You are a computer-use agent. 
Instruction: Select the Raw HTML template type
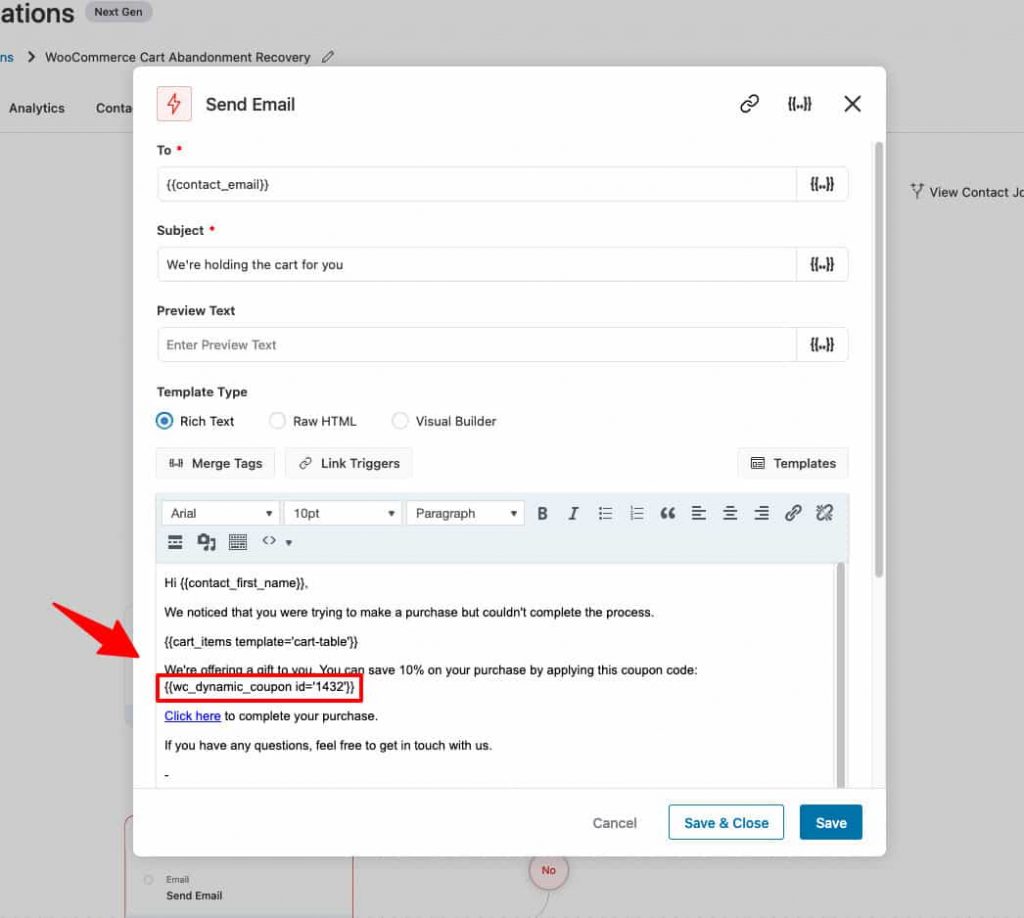278,421
